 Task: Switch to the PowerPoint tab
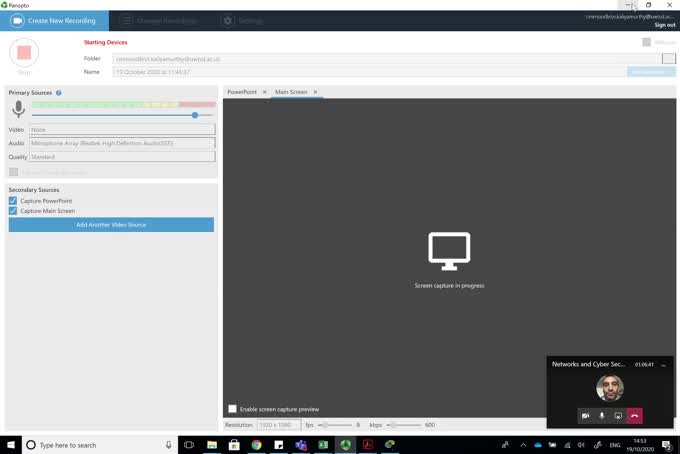coord(242,92)
